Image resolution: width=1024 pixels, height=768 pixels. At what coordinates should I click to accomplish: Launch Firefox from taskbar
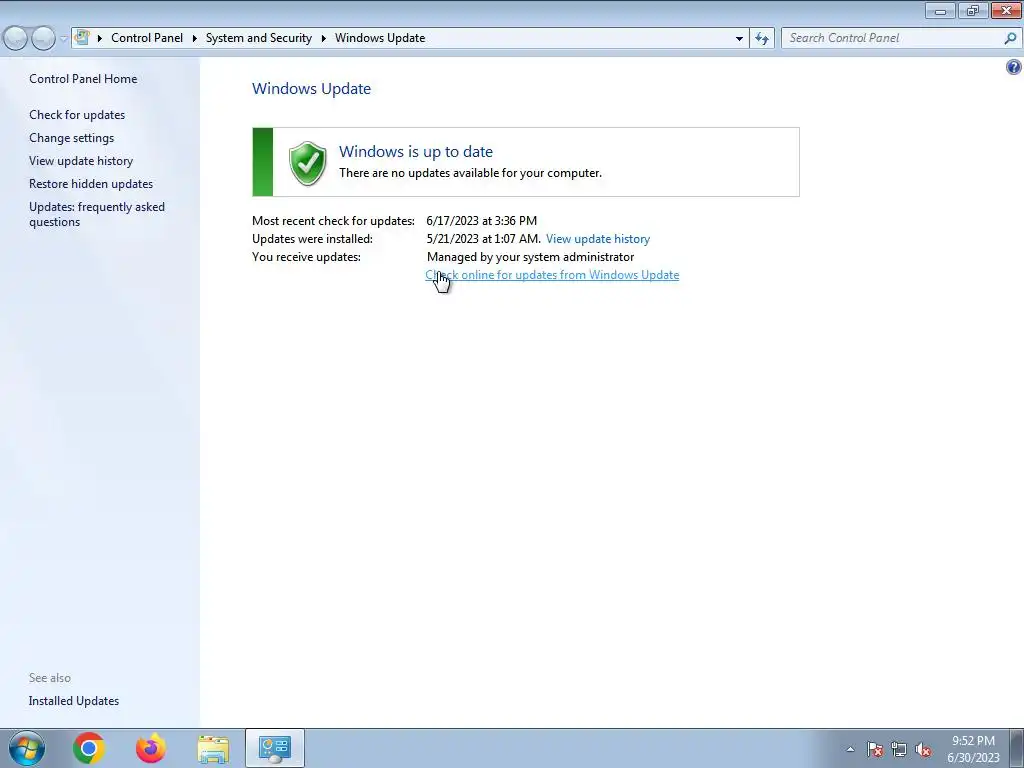tap(151, 748)
